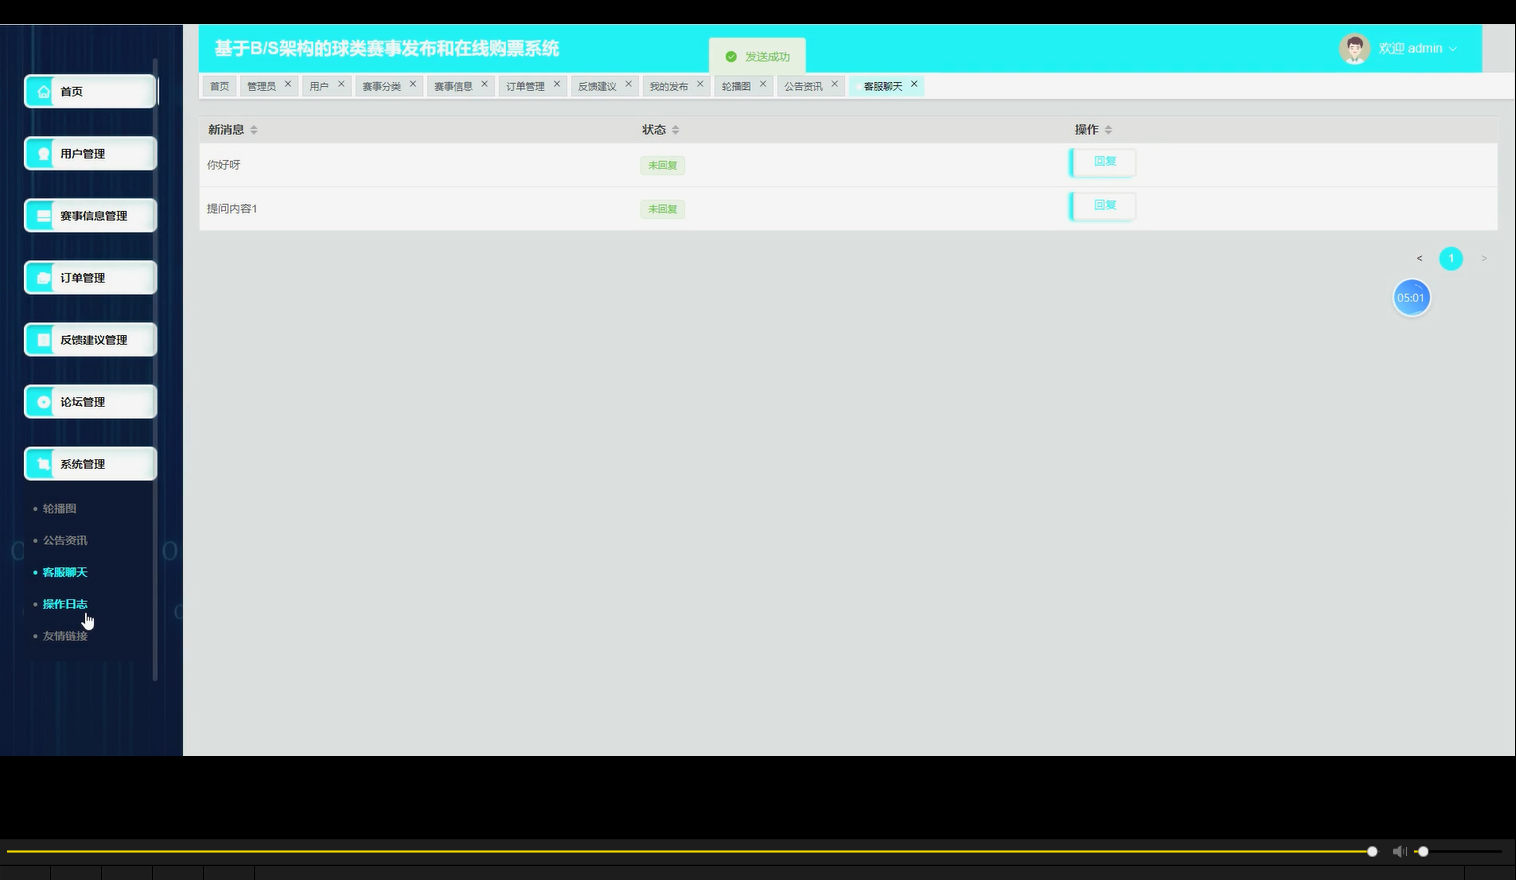Close the 轮播图 tab
1516x880 pixels.
click(x=763, y=84)
